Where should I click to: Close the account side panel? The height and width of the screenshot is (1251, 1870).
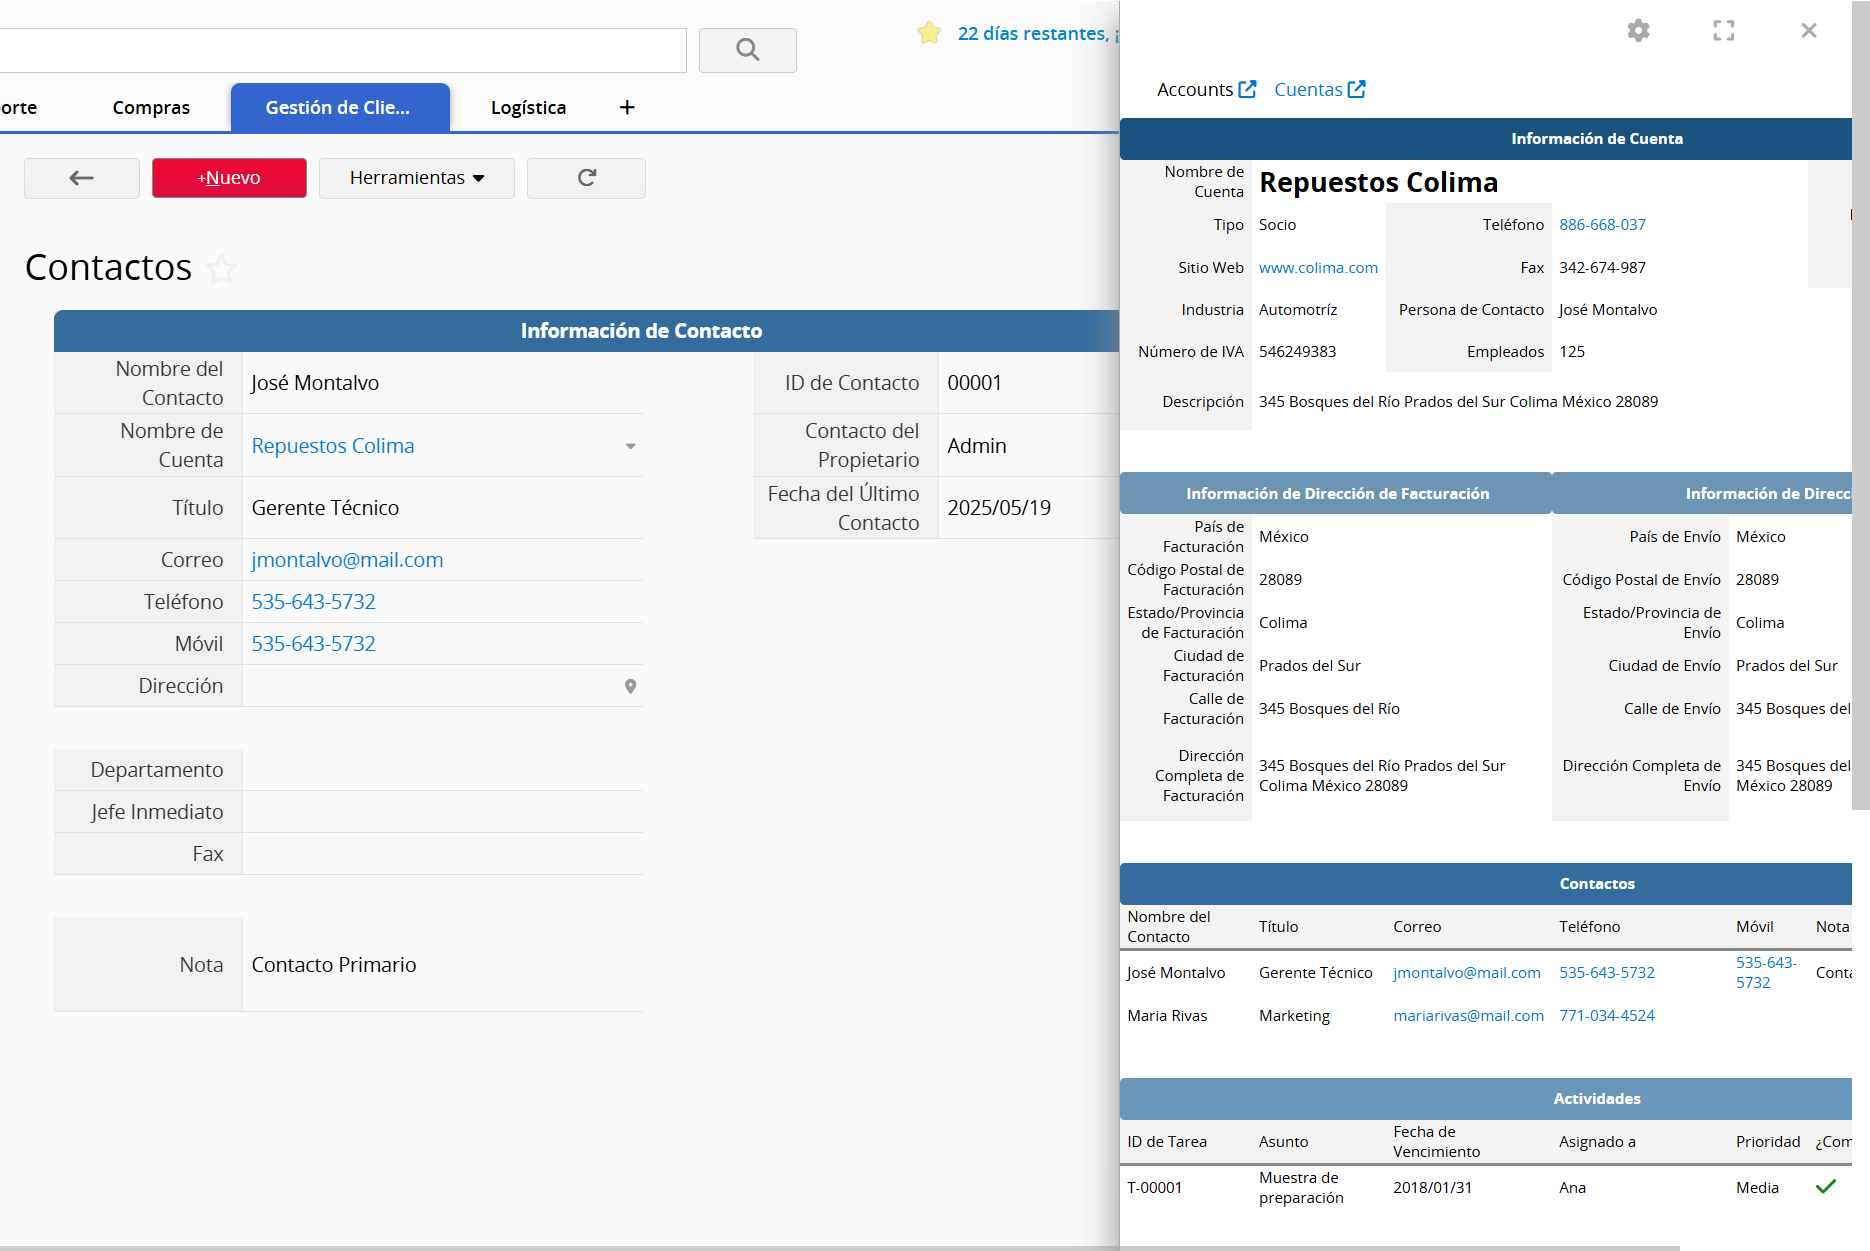coord(1808,31)
